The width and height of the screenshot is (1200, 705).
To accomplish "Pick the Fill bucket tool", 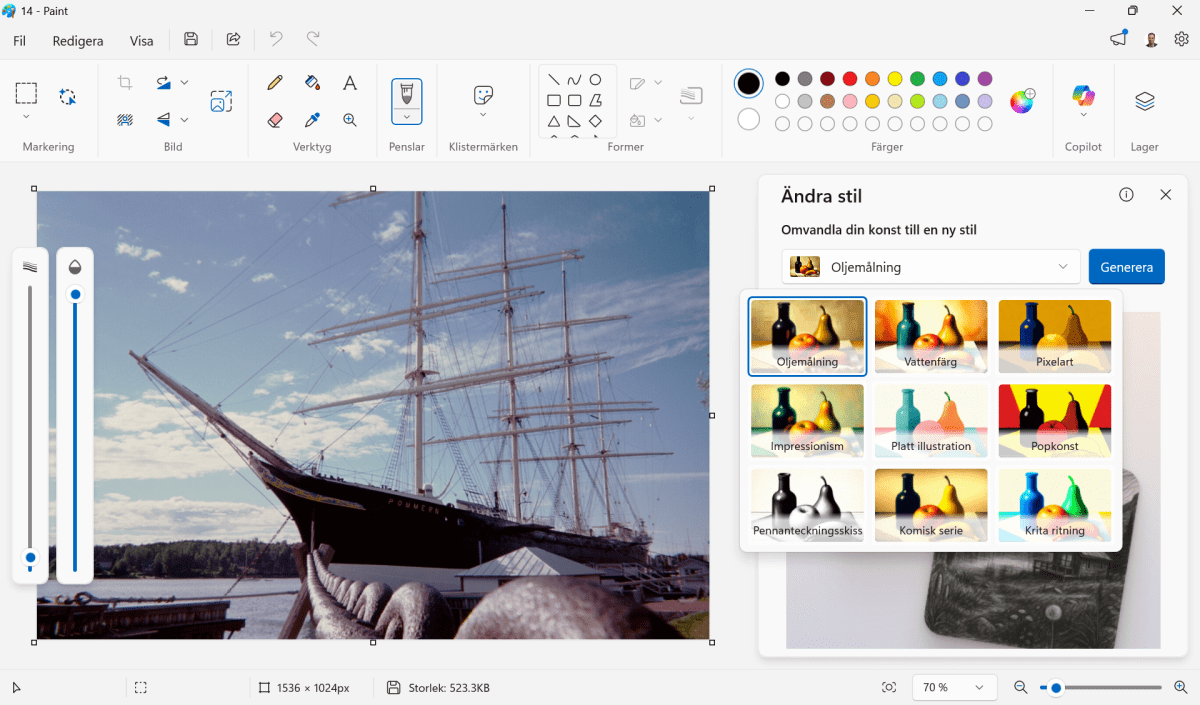I will click(312, 83).
